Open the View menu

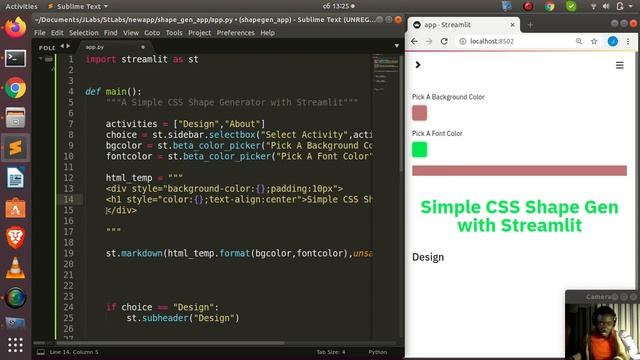pyautogui.click(x=131, y=33)
